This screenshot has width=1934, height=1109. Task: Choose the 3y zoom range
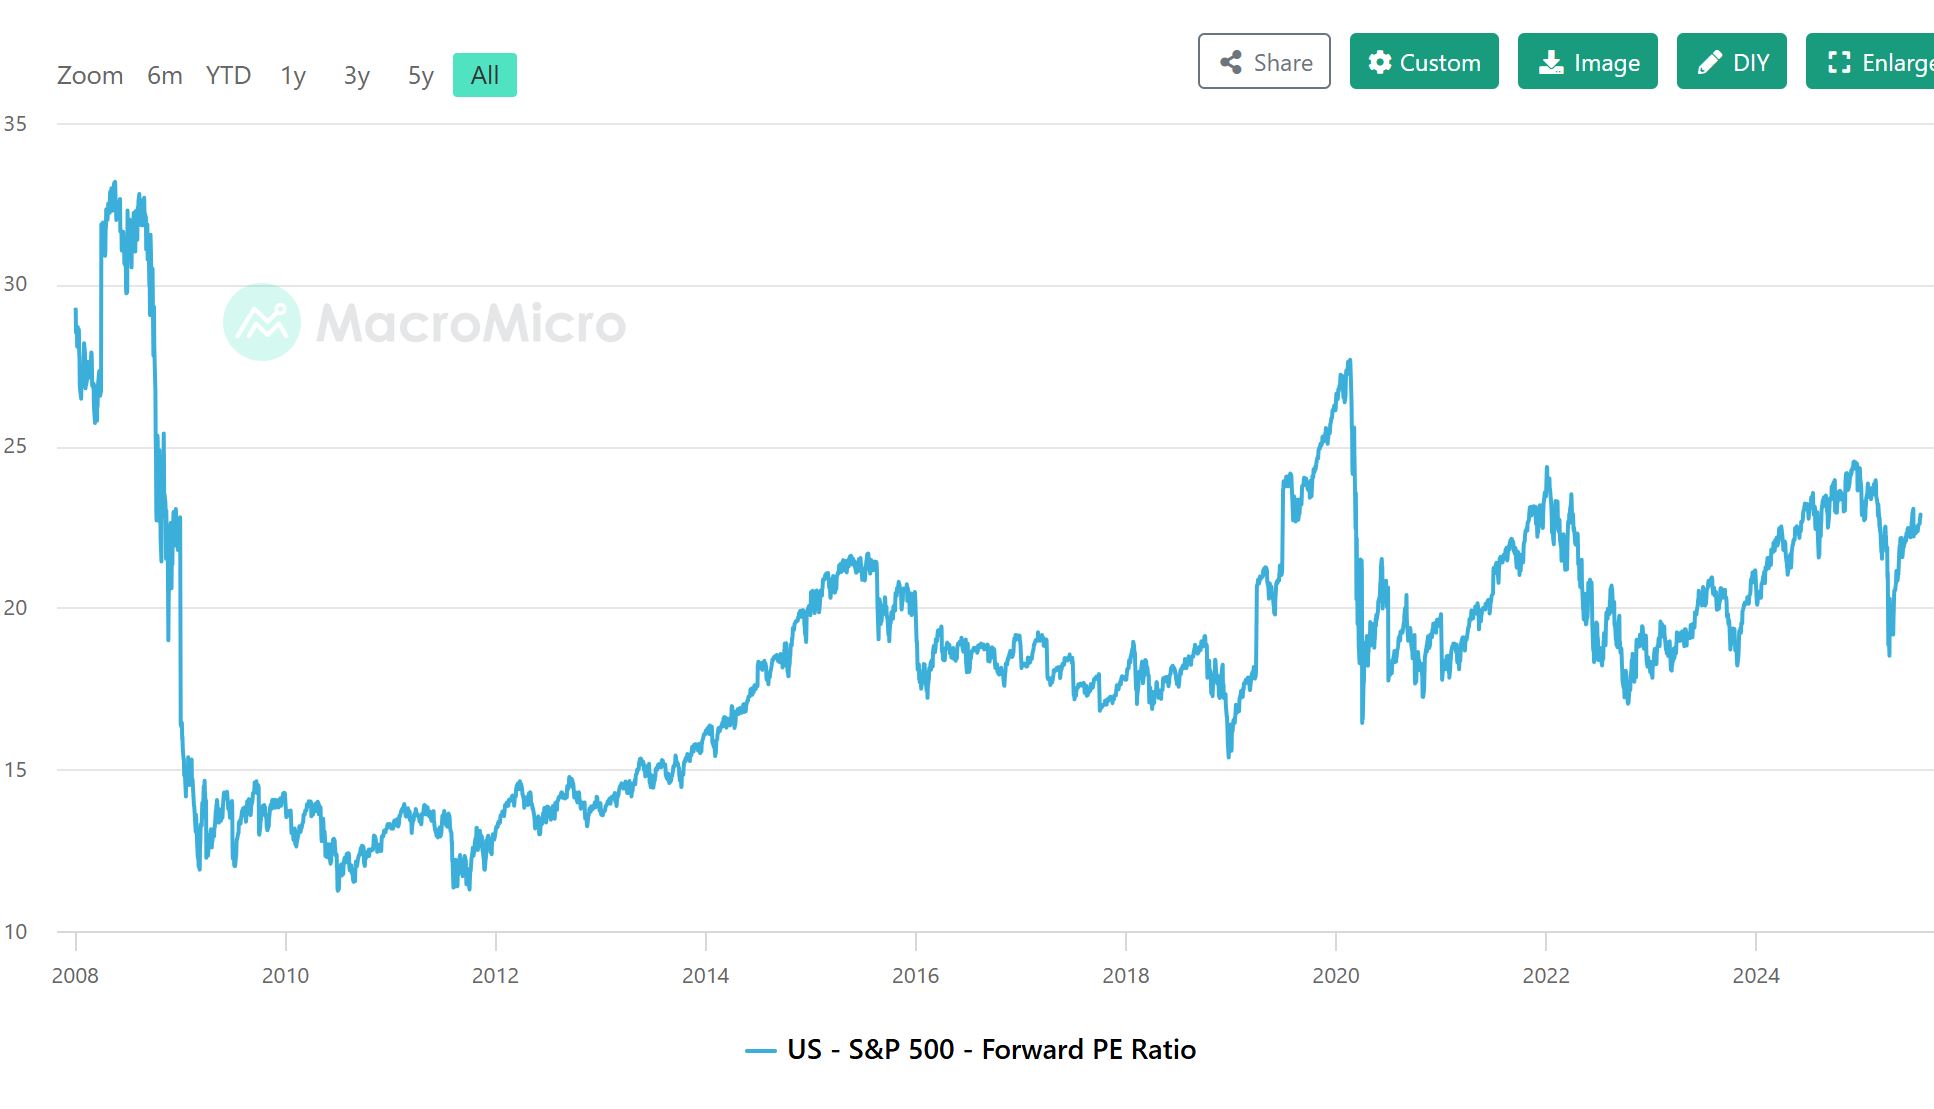(357, 75)
